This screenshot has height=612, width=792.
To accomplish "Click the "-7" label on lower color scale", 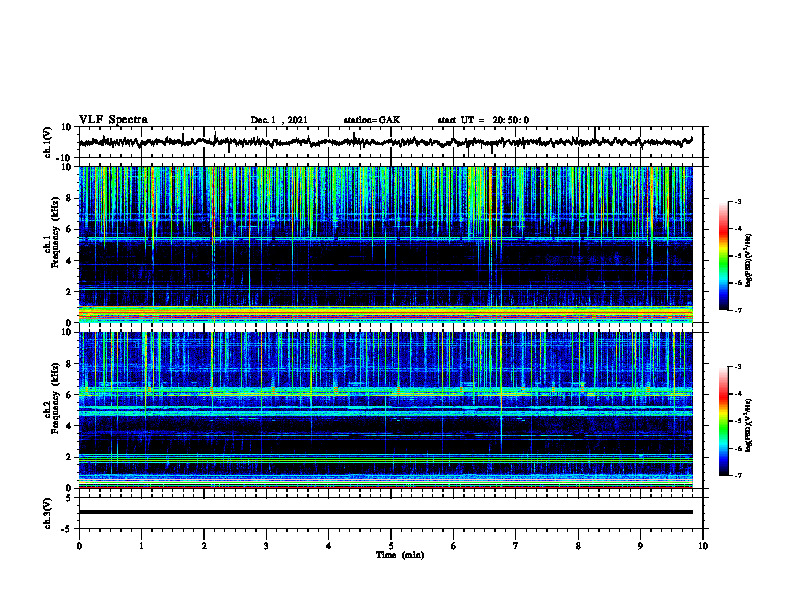I will coord(738,475).
